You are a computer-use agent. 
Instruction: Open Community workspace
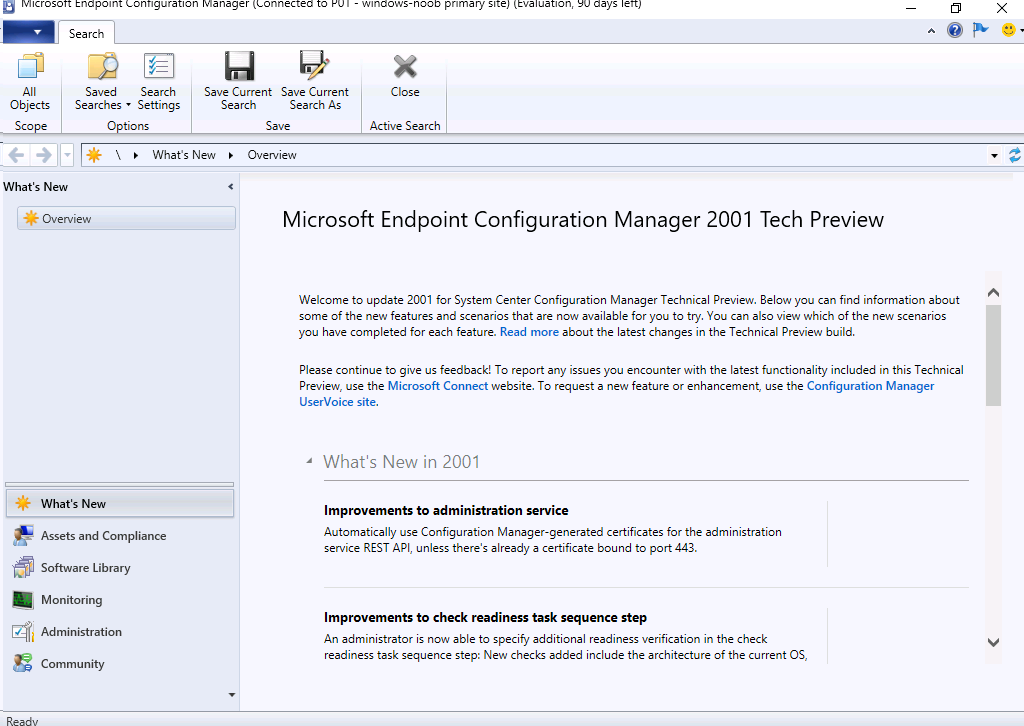[x=120, y=663]
